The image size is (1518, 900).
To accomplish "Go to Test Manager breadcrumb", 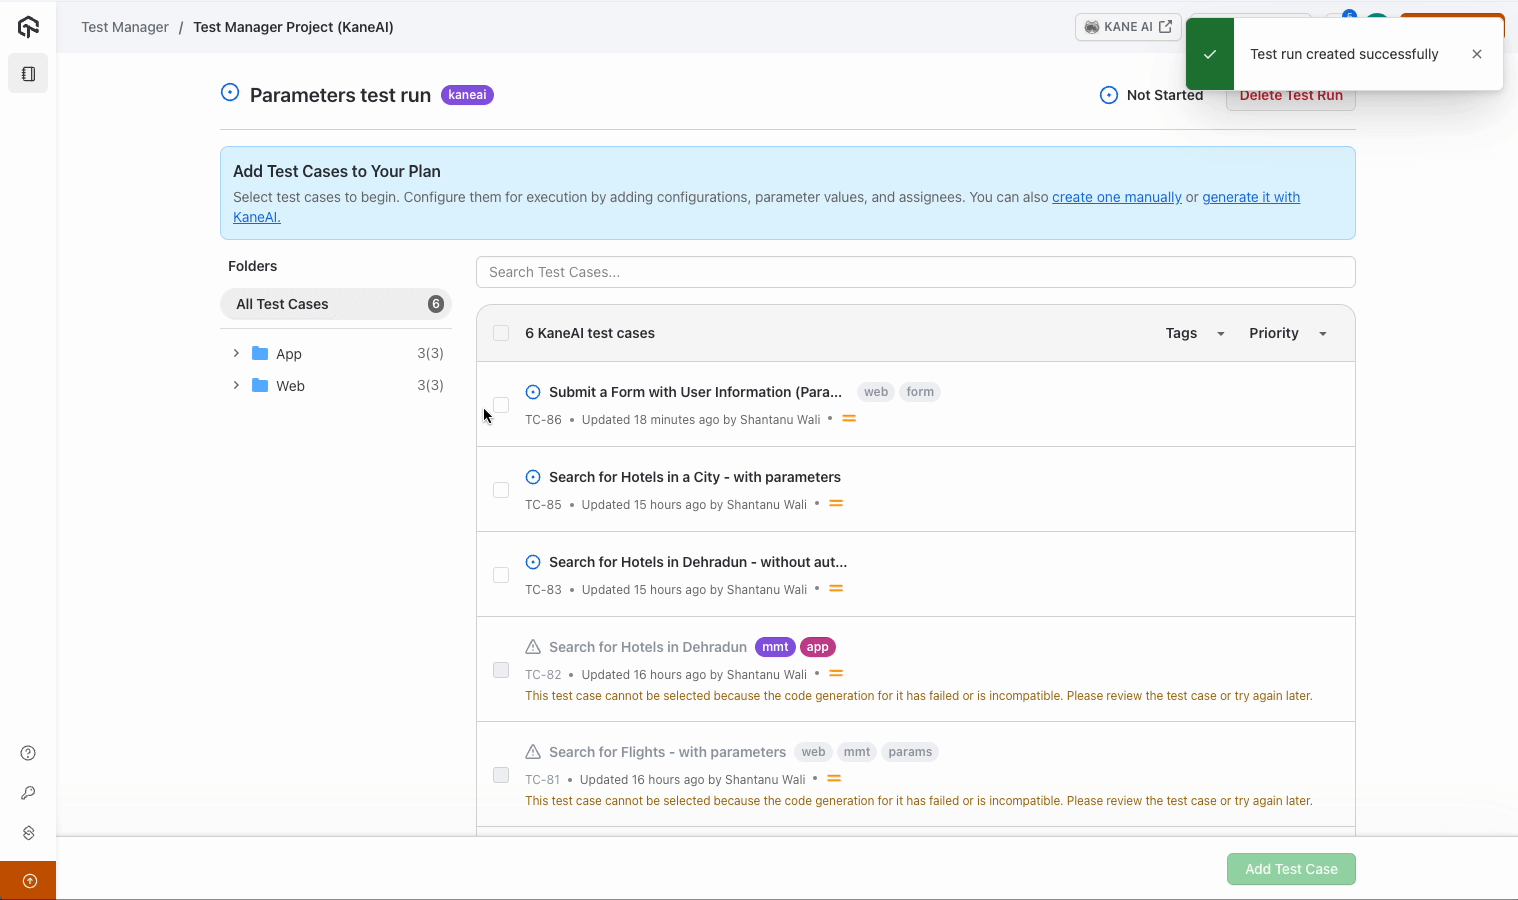I will point(125,27).
